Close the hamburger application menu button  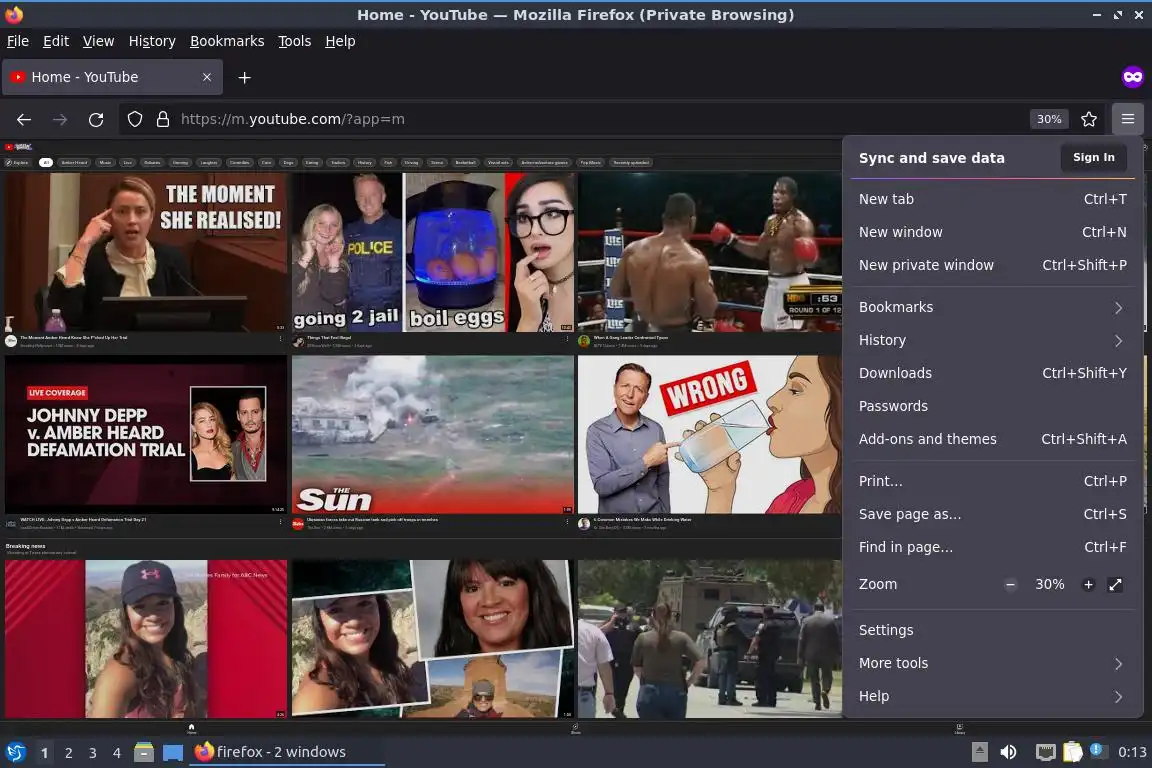(x=1128, y=119)
